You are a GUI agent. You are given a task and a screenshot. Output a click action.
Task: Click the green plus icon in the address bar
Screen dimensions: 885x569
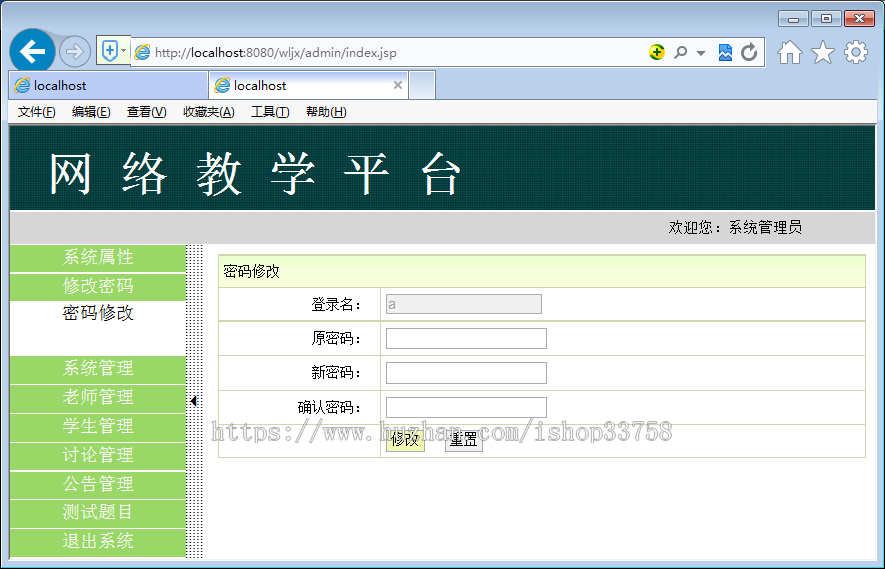(656, 52)
